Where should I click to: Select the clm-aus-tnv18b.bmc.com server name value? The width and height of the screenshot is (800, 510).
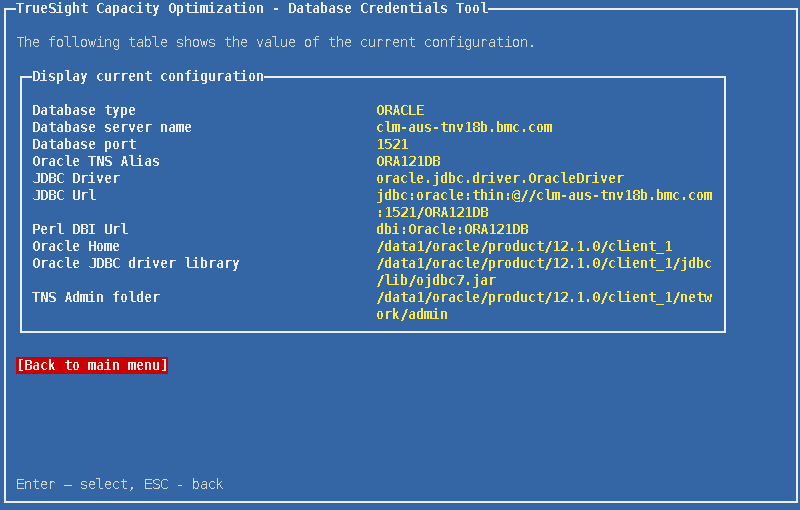(464, 127)
